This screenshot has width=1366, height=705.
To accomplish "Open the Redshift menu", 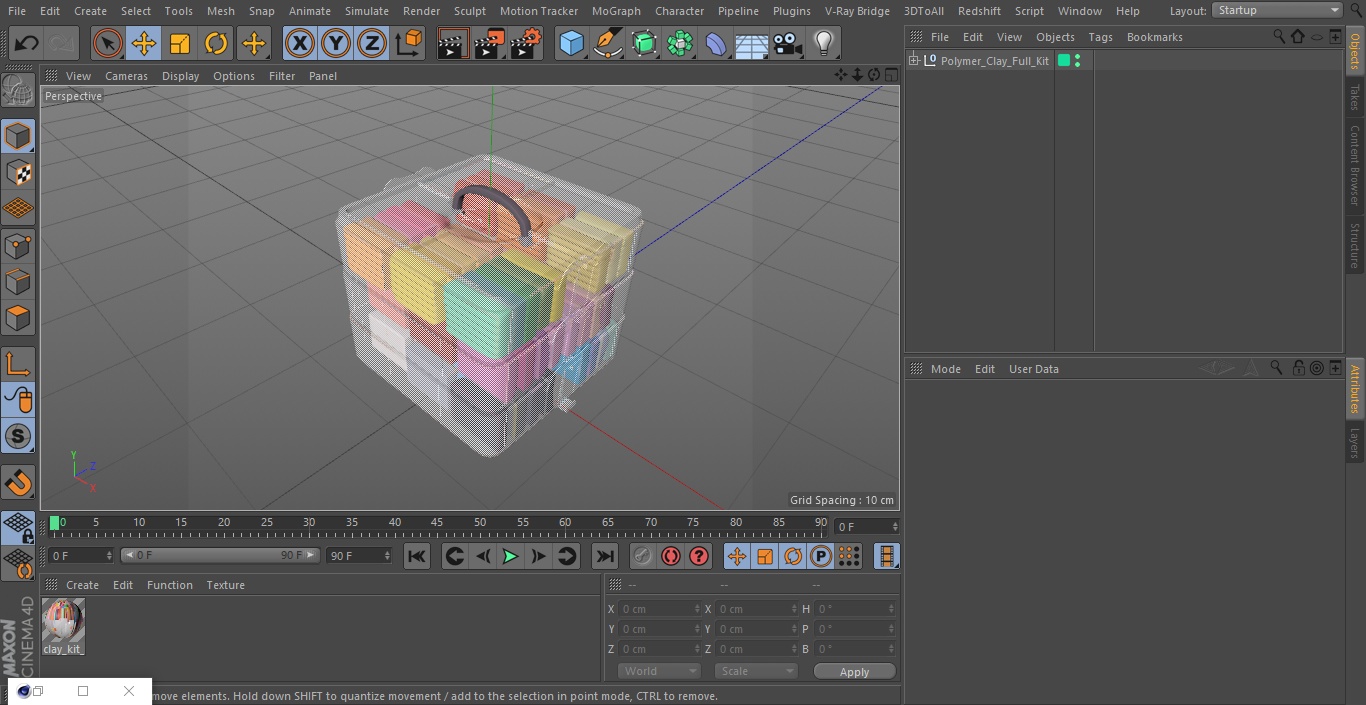I will click(x=979, y=11).
